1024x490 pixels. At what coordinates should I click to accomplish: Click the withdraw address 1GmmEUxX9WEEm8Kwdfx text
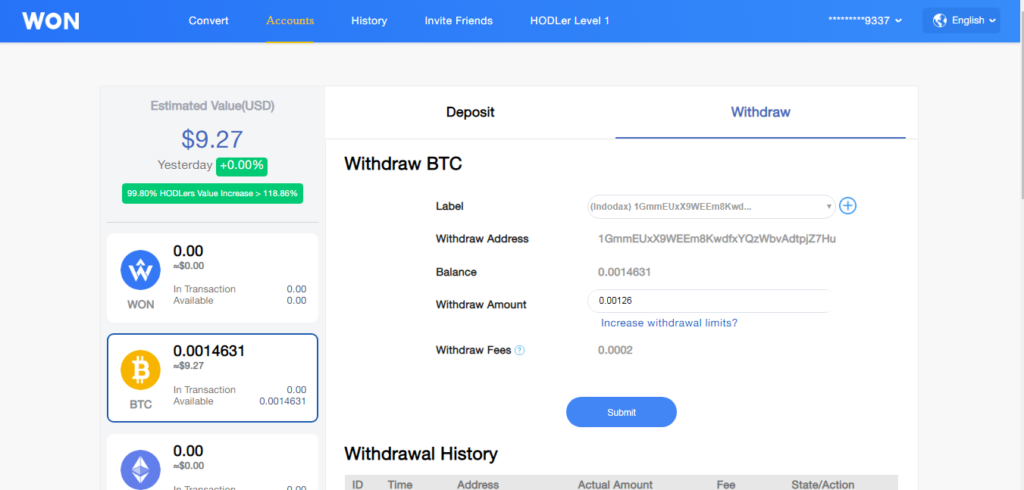[x=717, y=239]
